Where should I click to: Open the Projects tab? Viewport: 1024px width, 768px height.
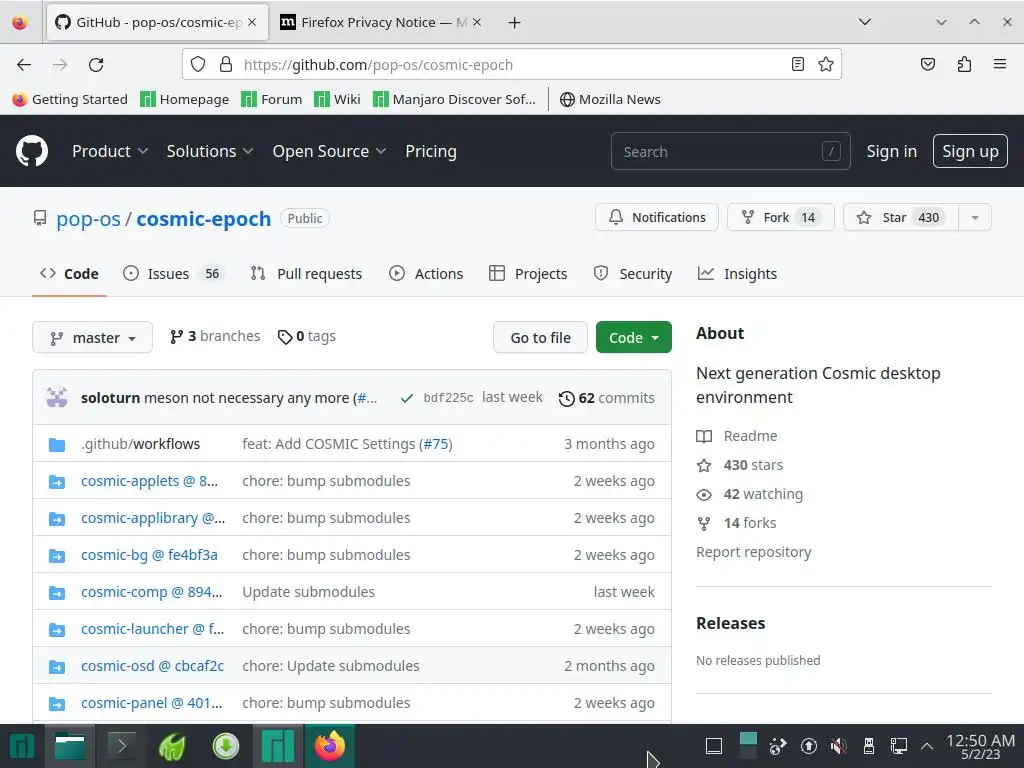[528, 274]
